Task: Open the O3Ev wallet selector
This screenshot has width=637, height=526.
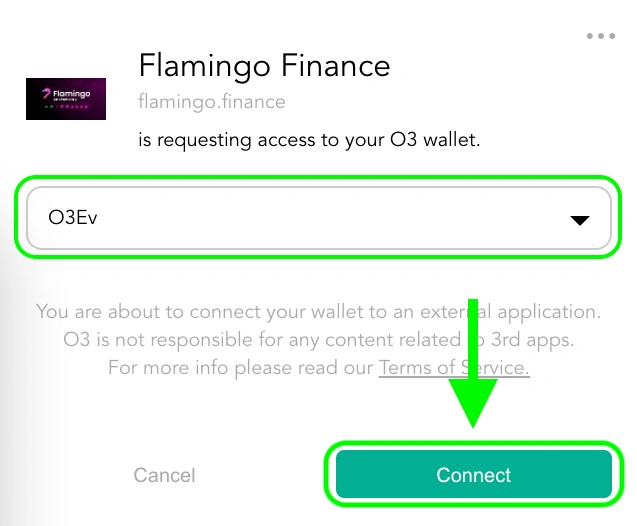Action: tap(319, 218)
